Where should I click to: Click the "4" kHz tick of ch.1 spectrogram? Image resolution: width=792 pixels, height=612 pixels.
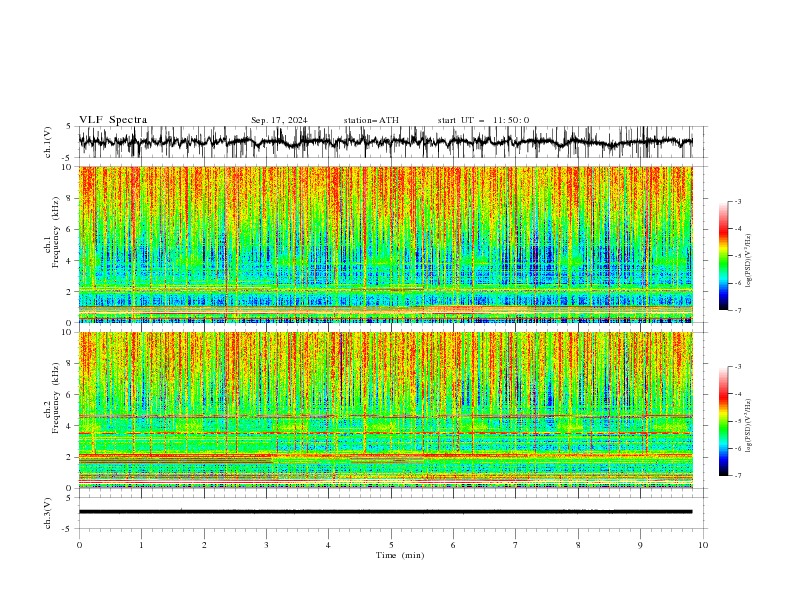70,261
